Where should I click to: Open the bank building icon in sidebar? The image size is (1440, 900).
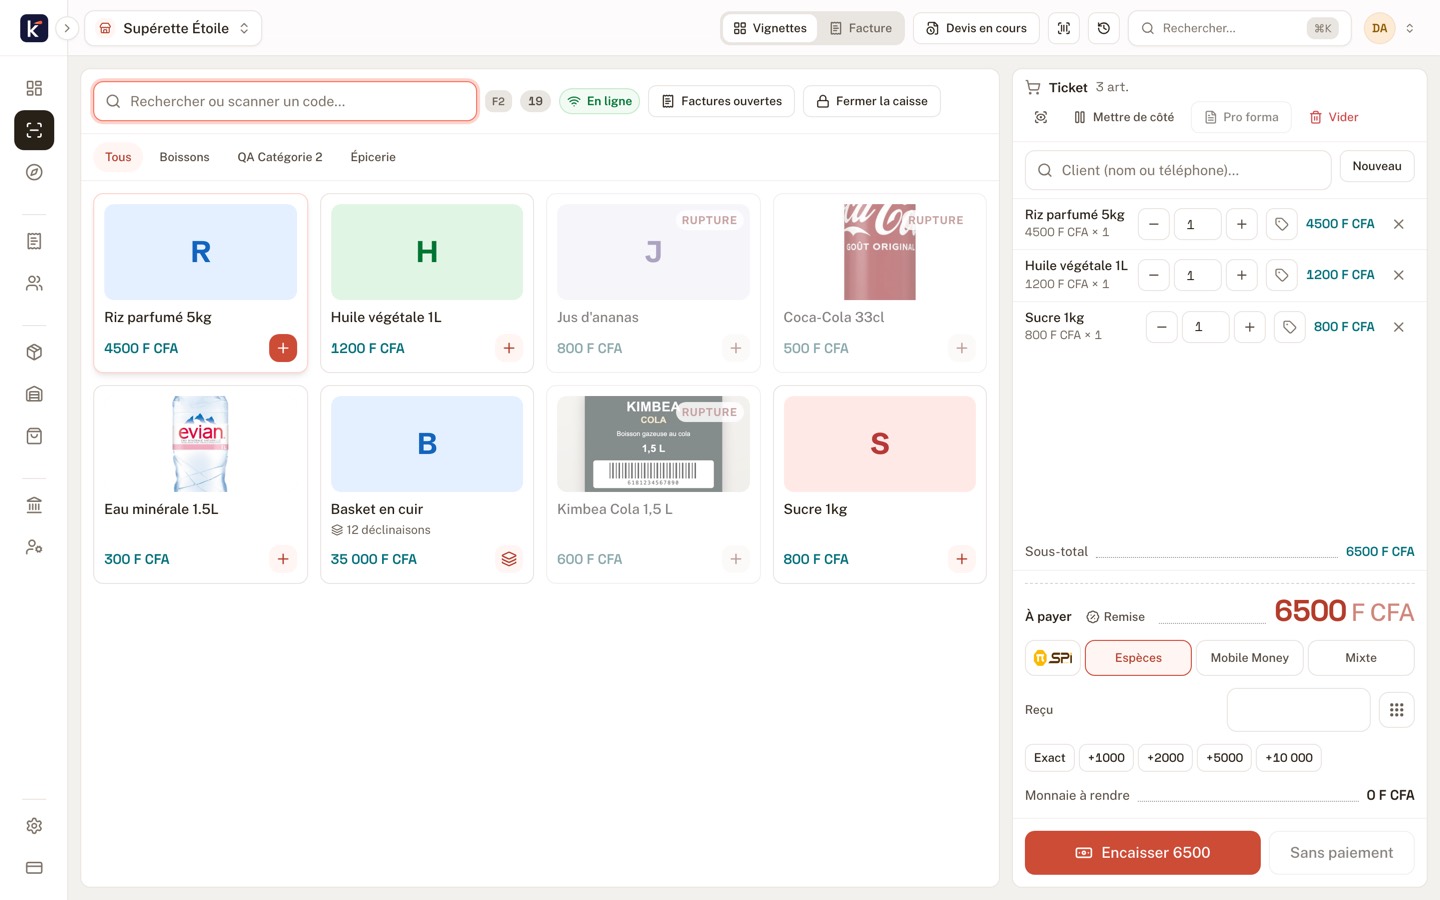coord(34,505)
